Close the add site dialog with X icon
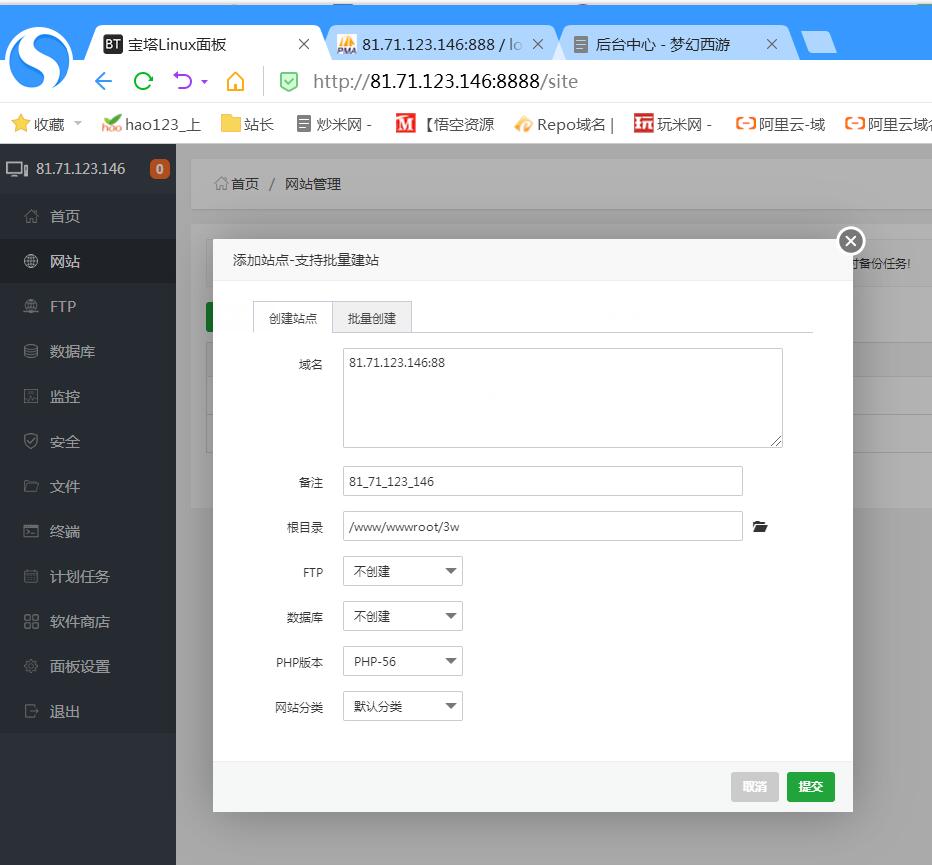The image size is (932, 865). pyautogui.click(x=850, y=241)
